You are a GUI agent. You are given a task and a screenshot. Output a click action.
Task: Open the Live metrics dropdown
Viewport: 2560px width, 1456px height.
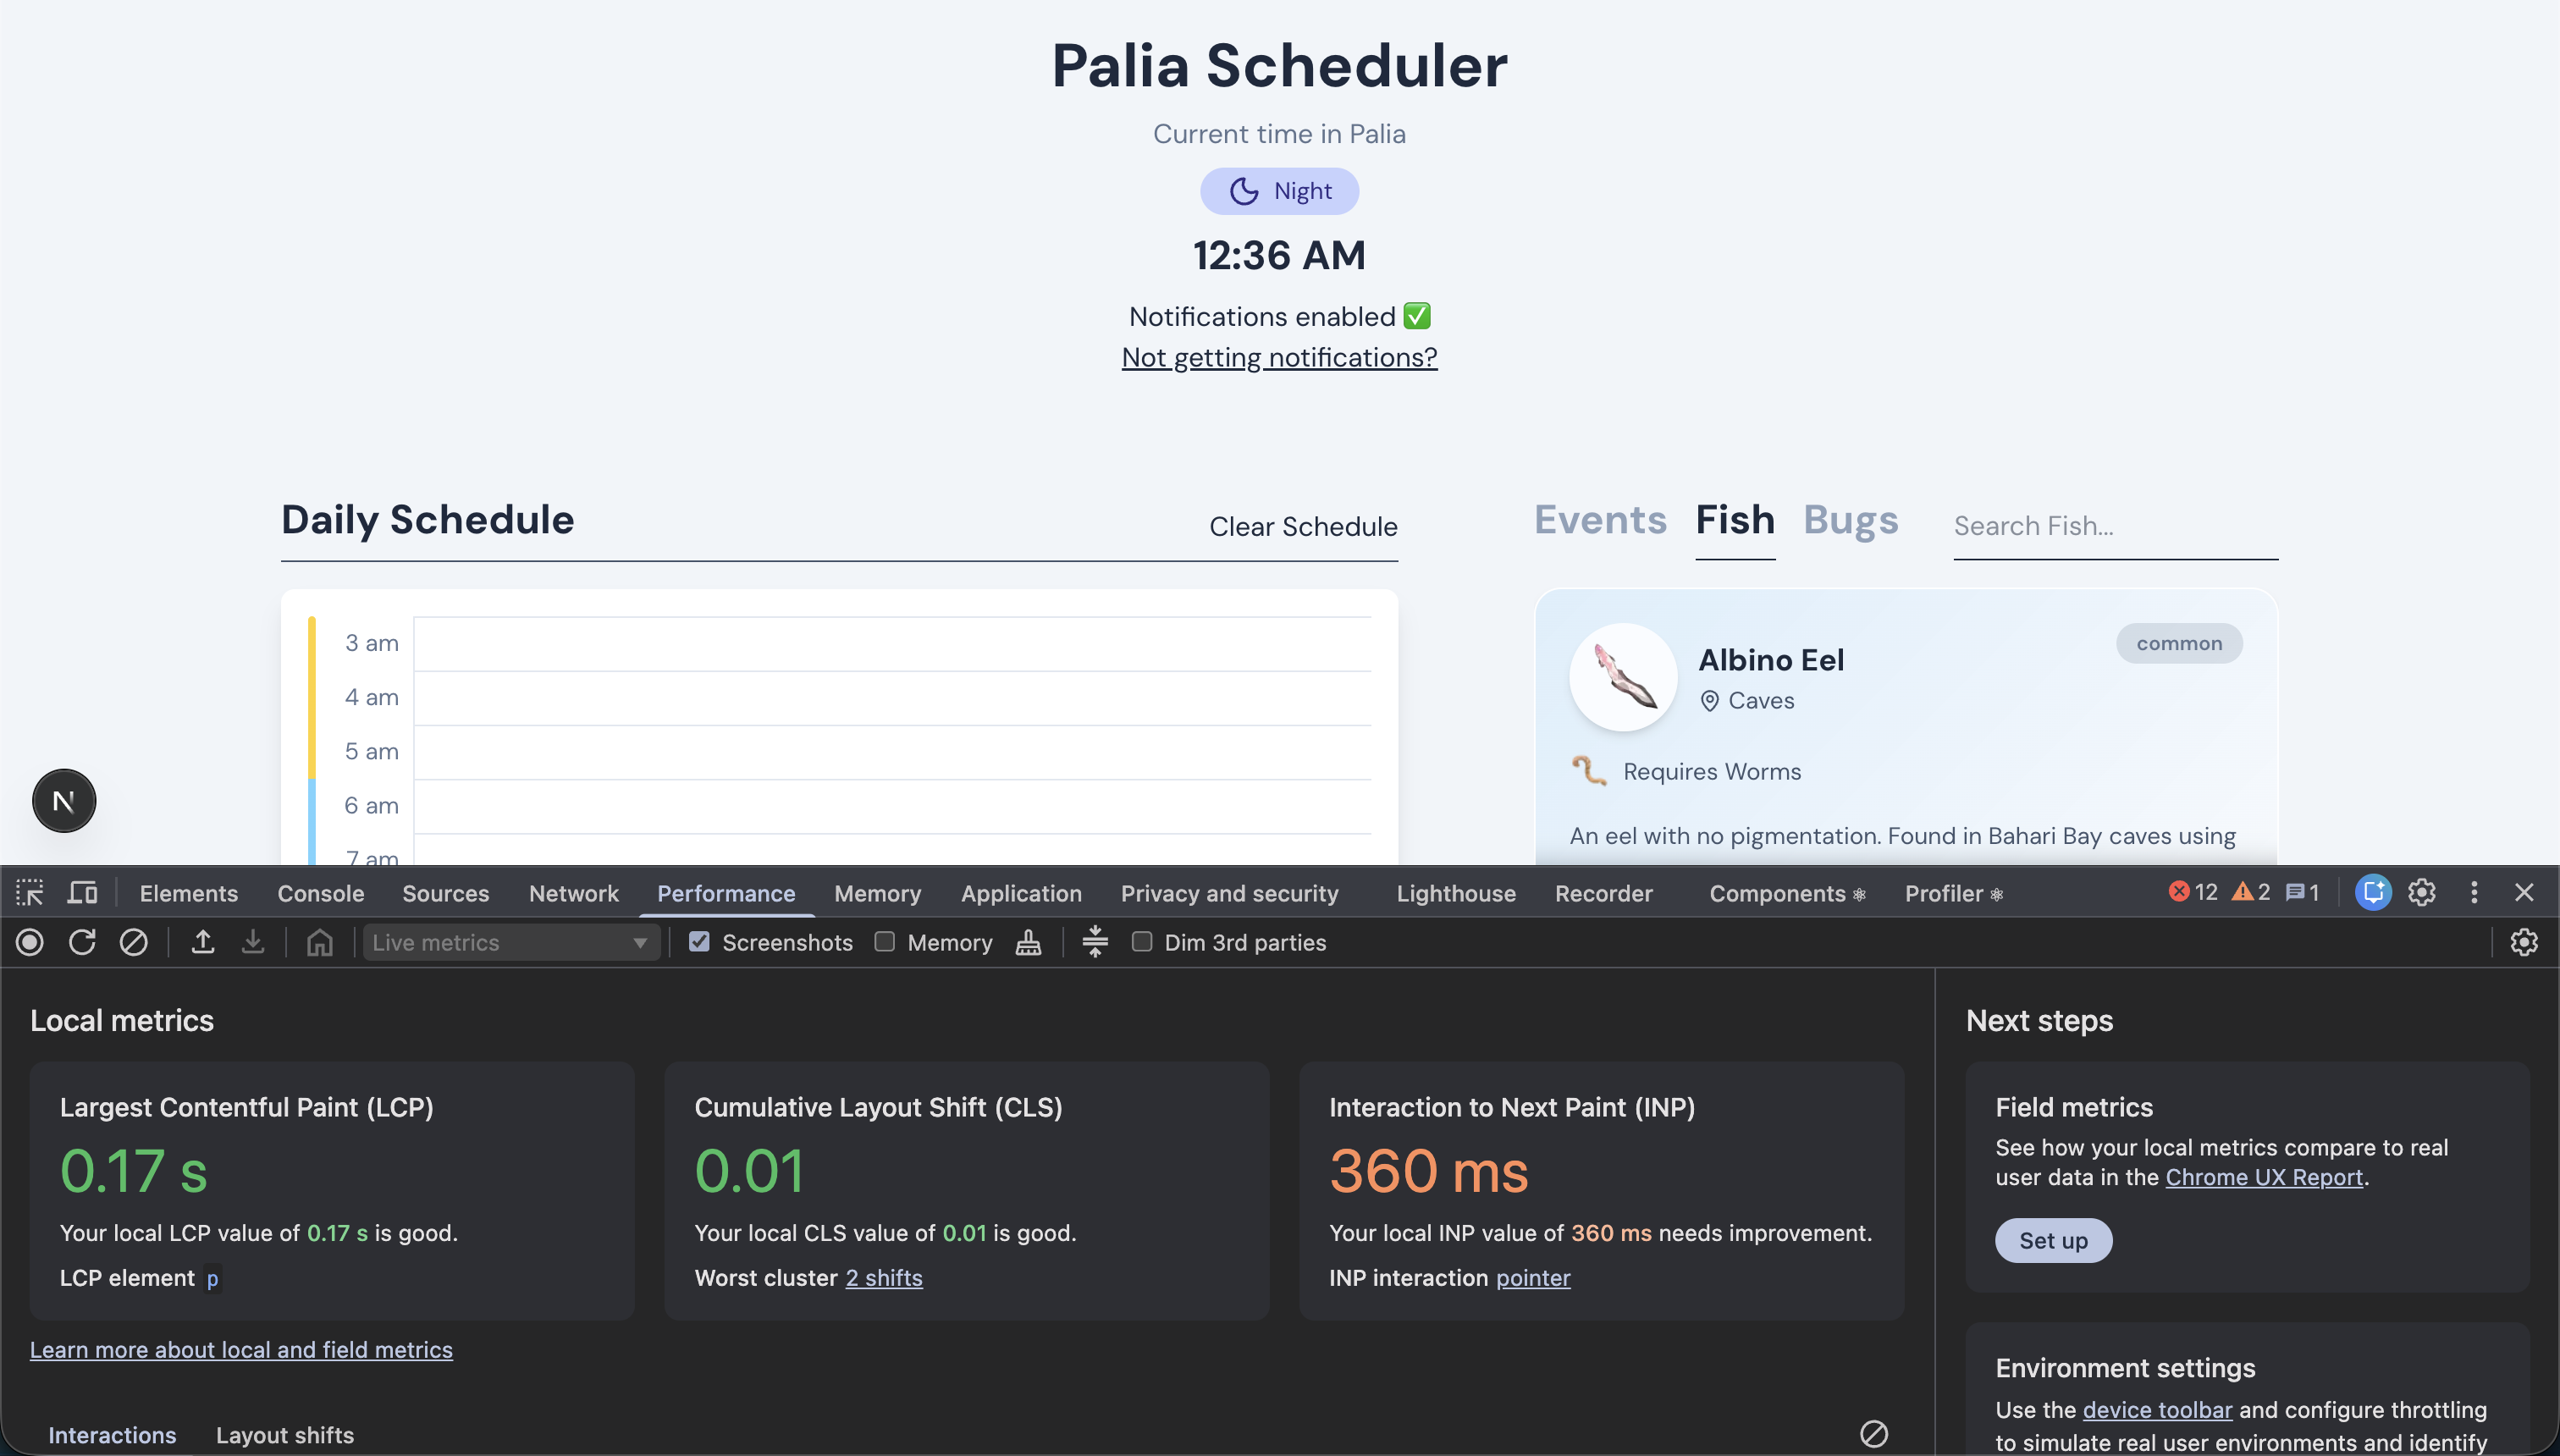coord(510,941)
